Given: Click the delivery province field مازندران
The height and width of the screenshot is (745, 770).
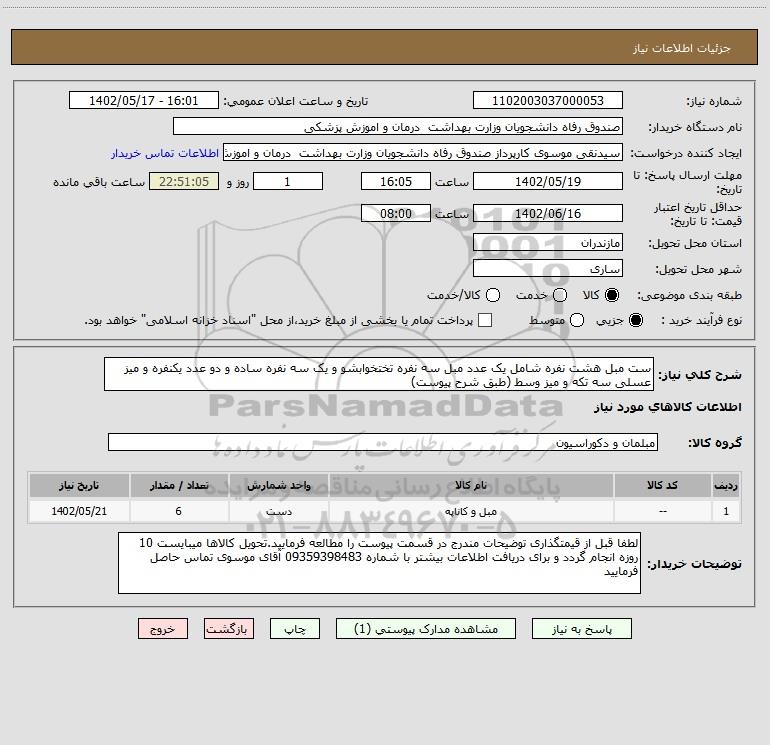Looking at the screenshot, I should pos(548,243).
